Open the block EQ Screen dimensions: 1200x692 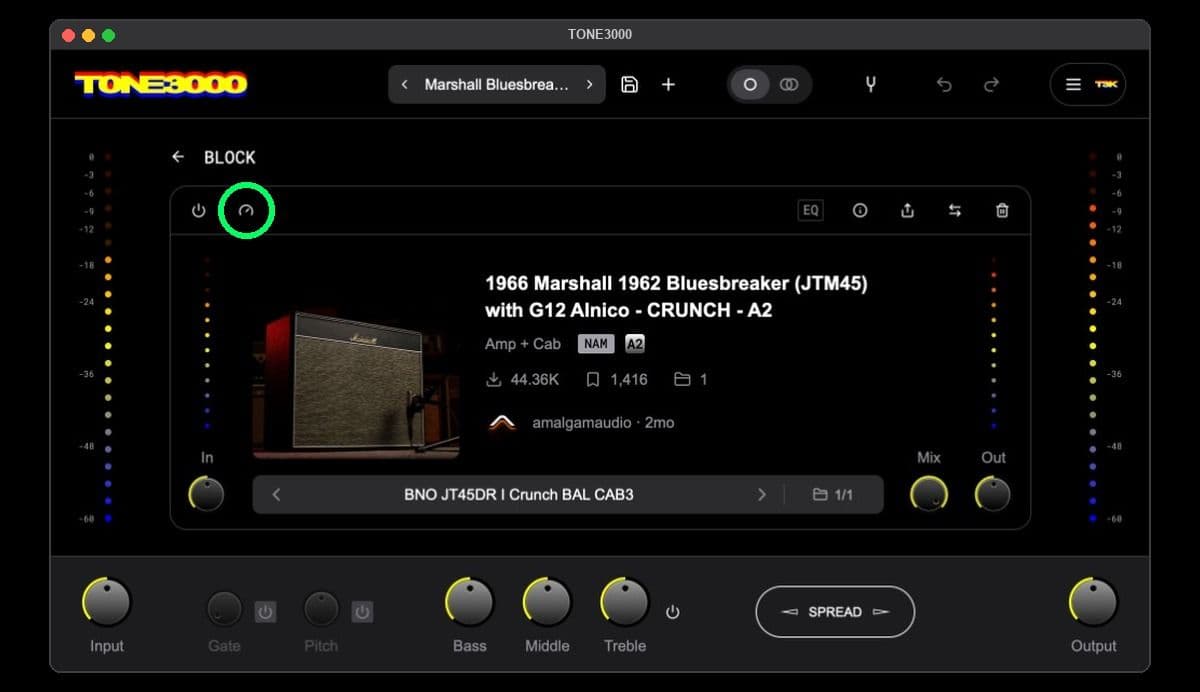810,210
